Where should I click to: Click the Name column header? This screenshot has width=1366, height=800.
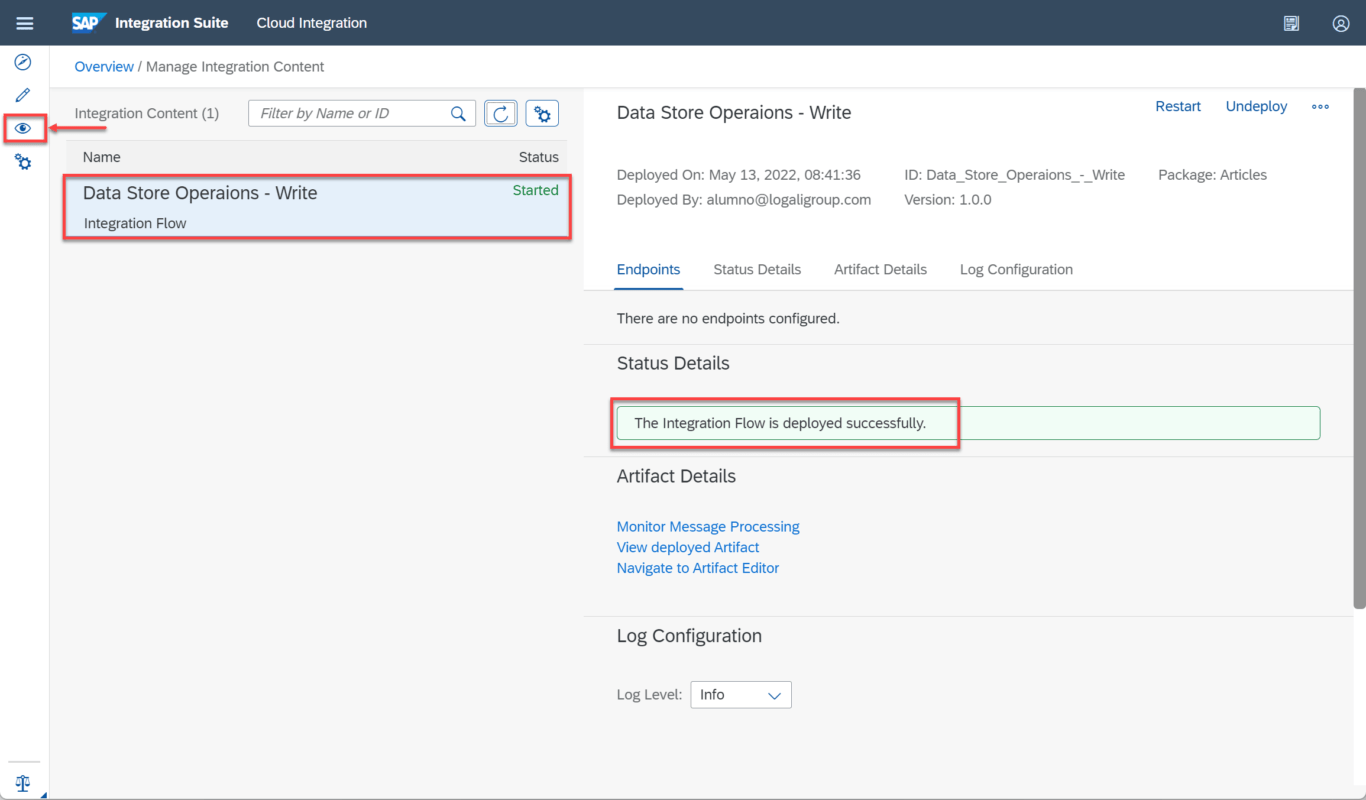(x=102, y=157)
